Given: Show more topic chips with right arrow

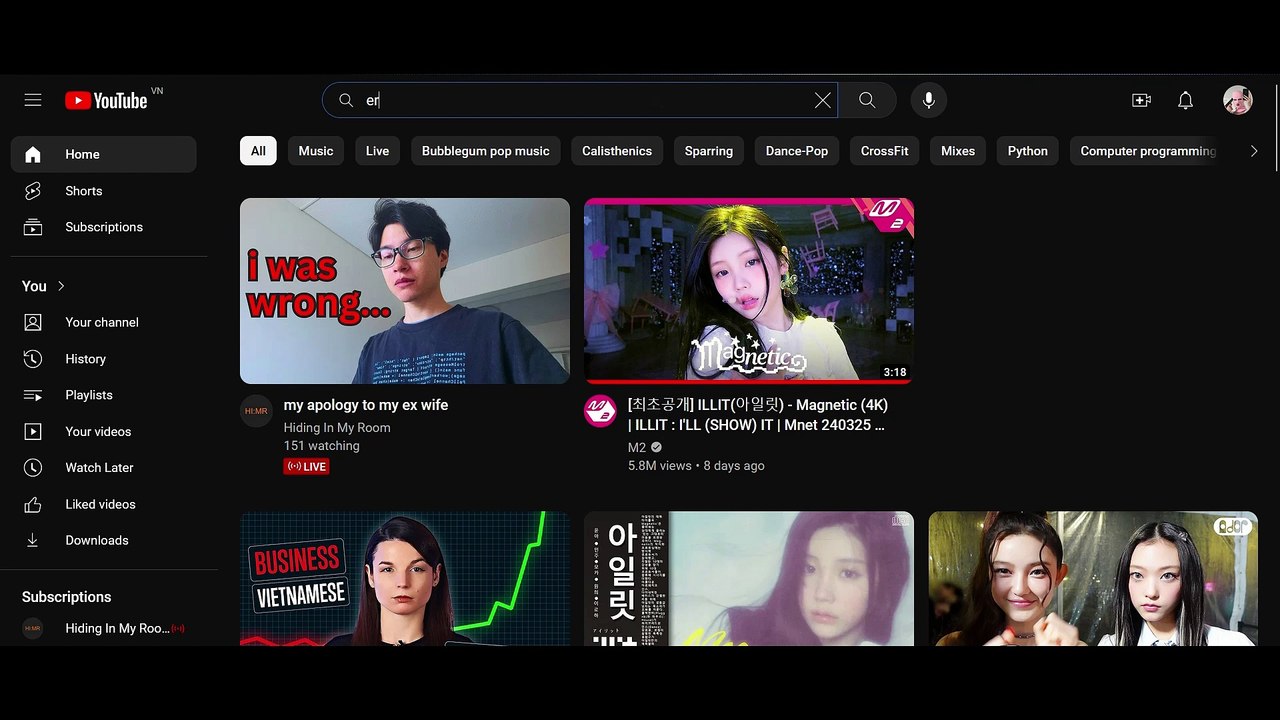Looking at the screenshot, I should (x=1254, y=151).
